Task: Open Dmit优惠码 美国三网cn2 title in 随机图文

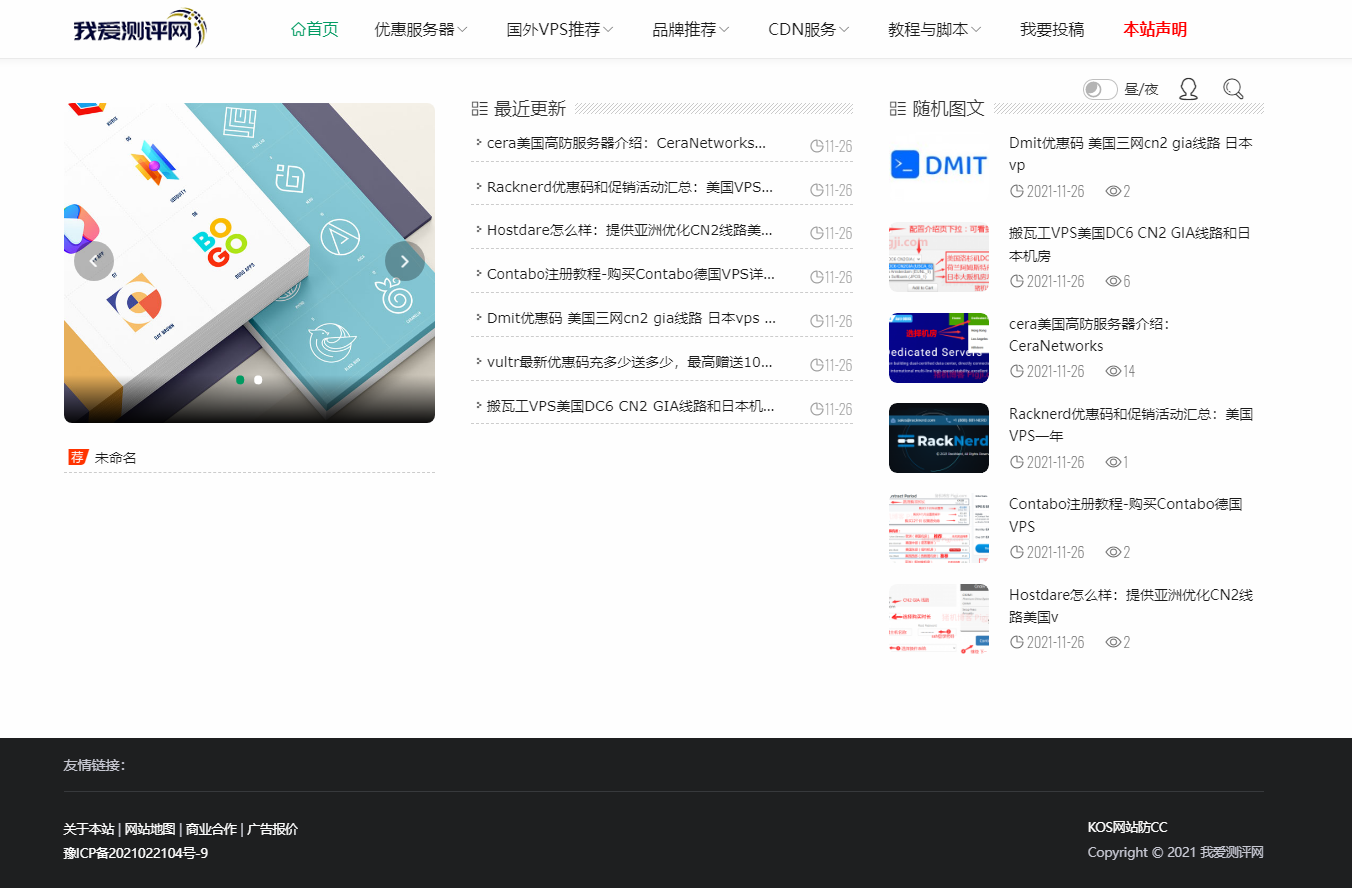Action: coord(1130,154)
